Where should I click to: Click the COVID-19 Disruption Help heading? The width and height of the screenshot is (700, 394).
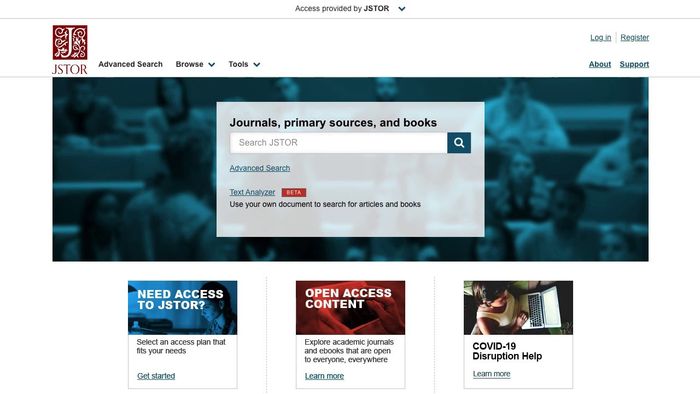(507, 351)
